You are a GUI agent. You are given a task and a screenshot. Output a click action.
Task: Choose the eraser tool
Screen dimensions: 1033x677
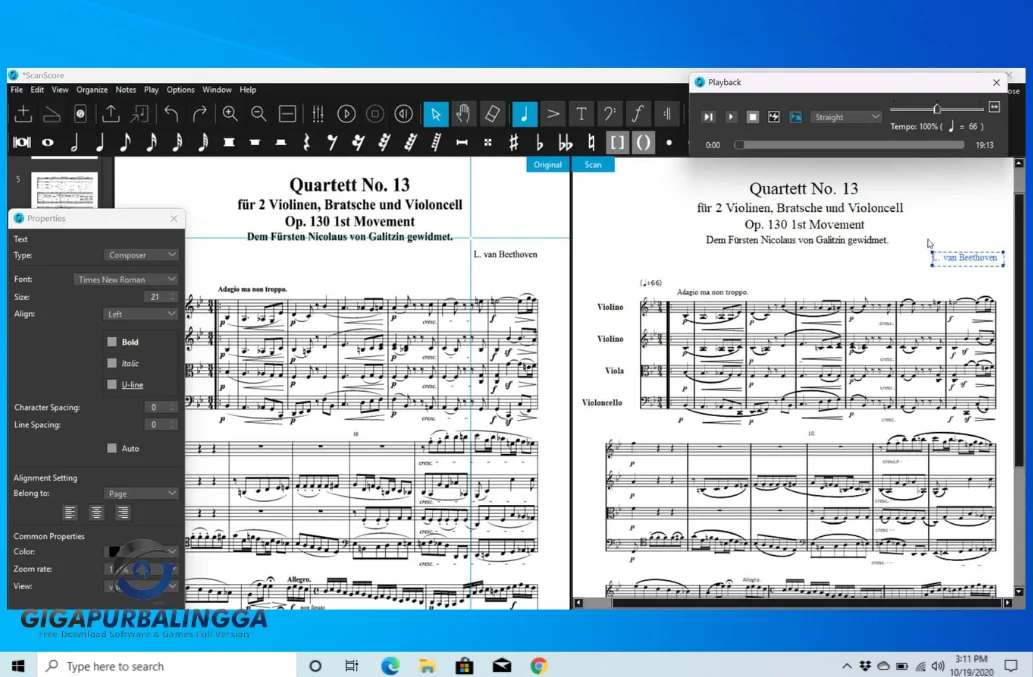click(492, 114)
